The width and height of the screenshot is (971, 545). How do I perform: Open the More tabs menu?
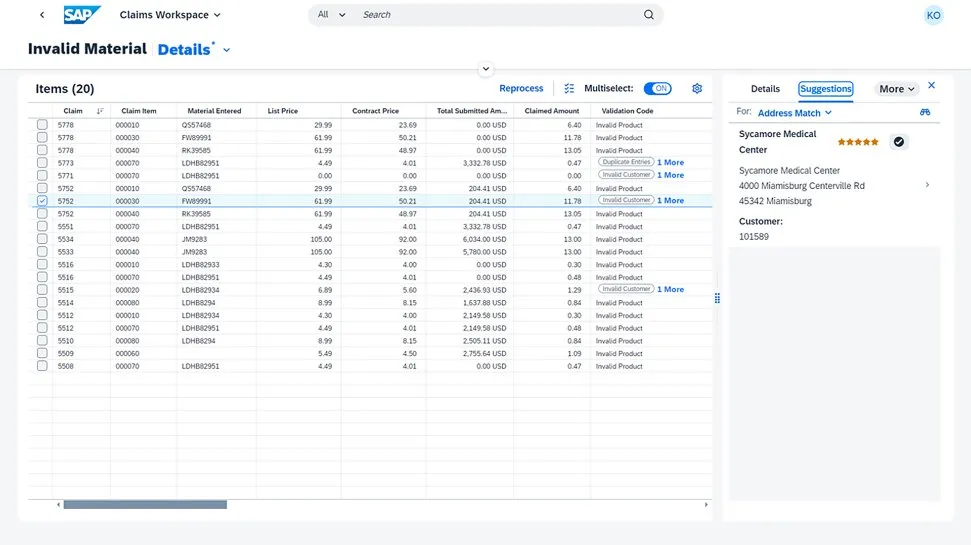[x=896, y=89]
